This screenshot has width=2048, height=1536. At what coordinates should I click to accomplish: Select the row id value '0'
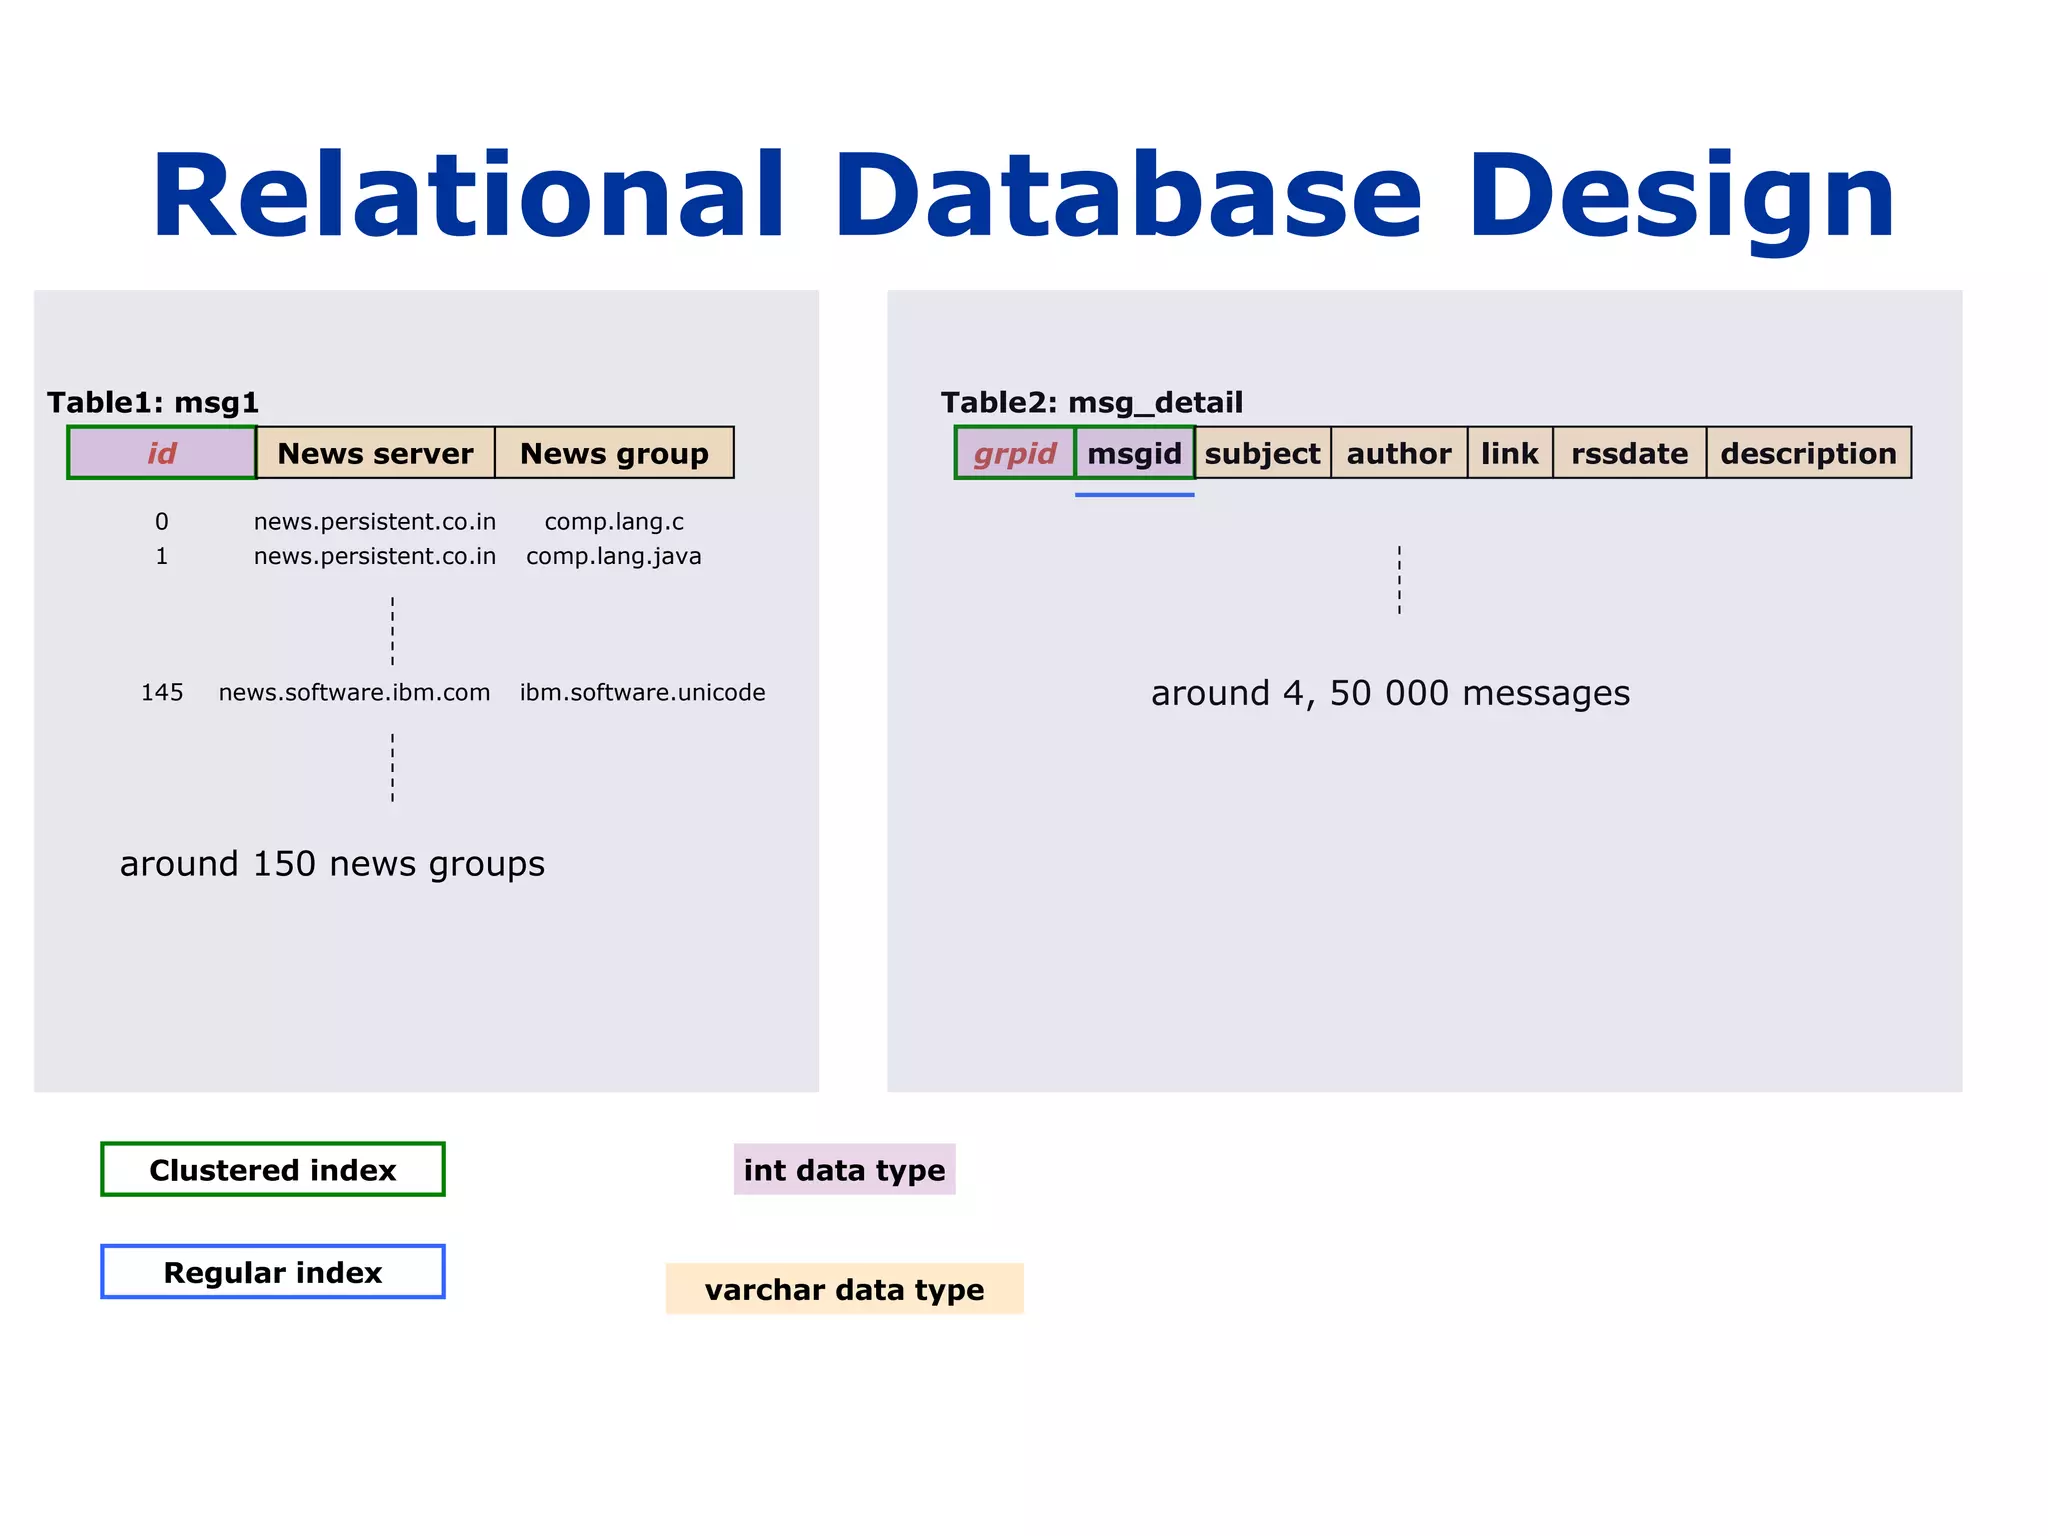click(162, 522)
